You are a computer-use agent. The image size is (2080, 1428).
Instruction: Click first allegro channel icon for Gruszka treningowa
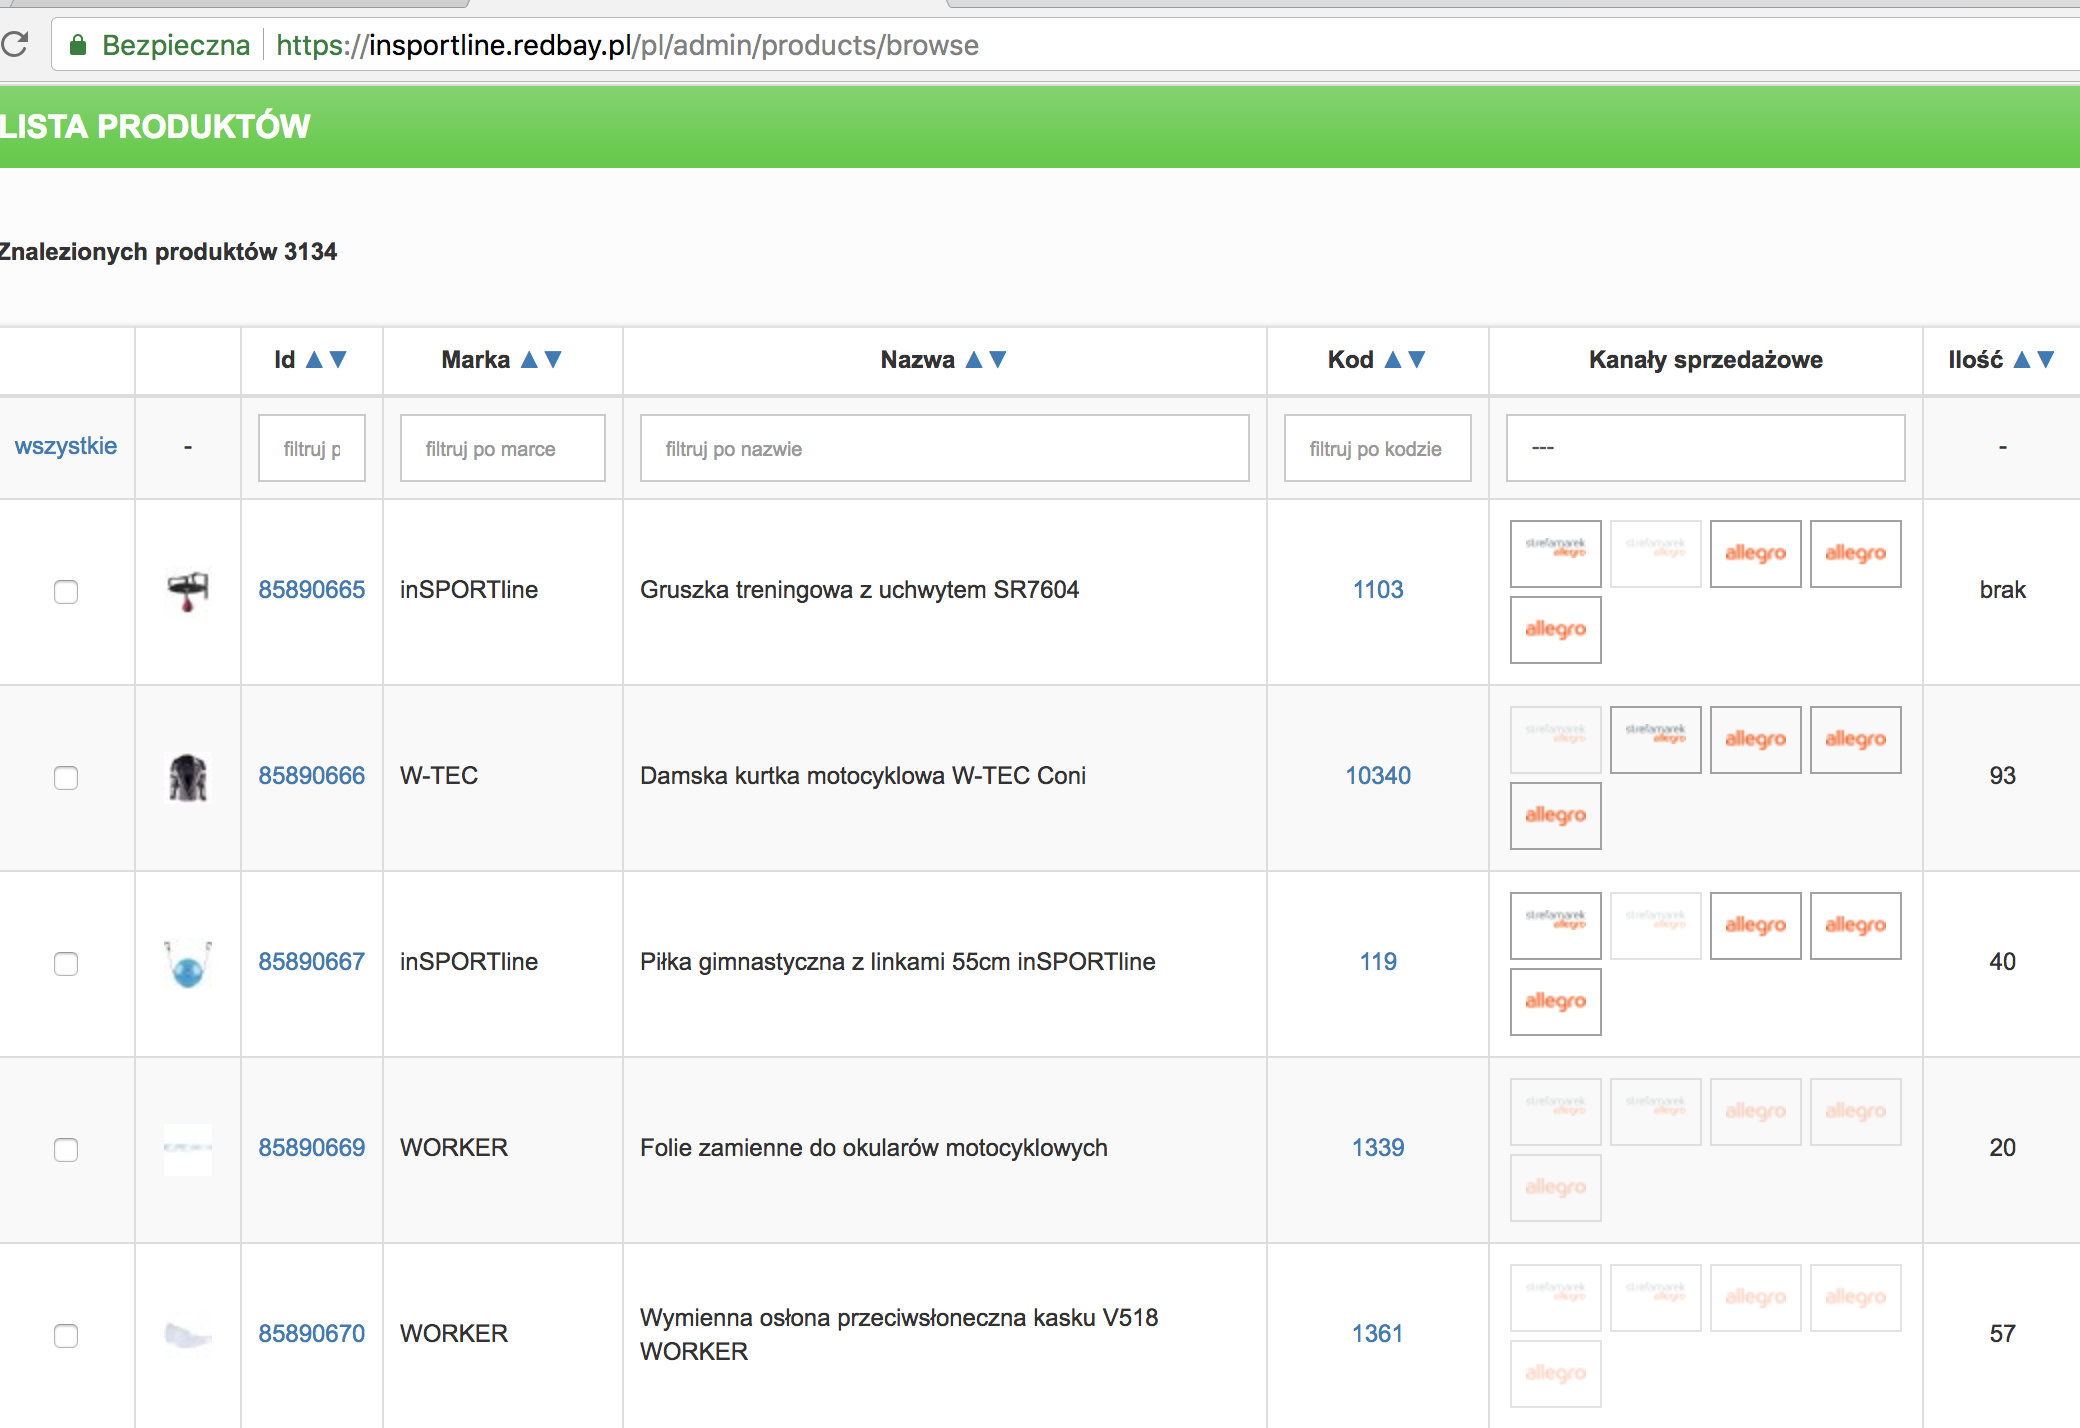point(1755,553)
